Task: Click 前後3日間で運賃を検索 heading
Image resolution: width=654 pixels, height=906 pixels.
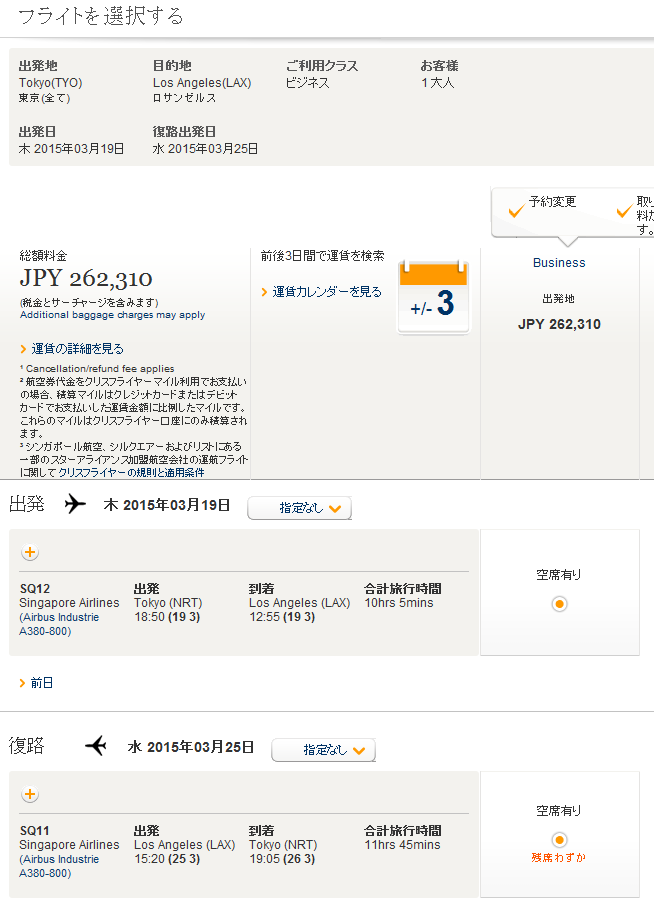Action: (x=322, y=255)
